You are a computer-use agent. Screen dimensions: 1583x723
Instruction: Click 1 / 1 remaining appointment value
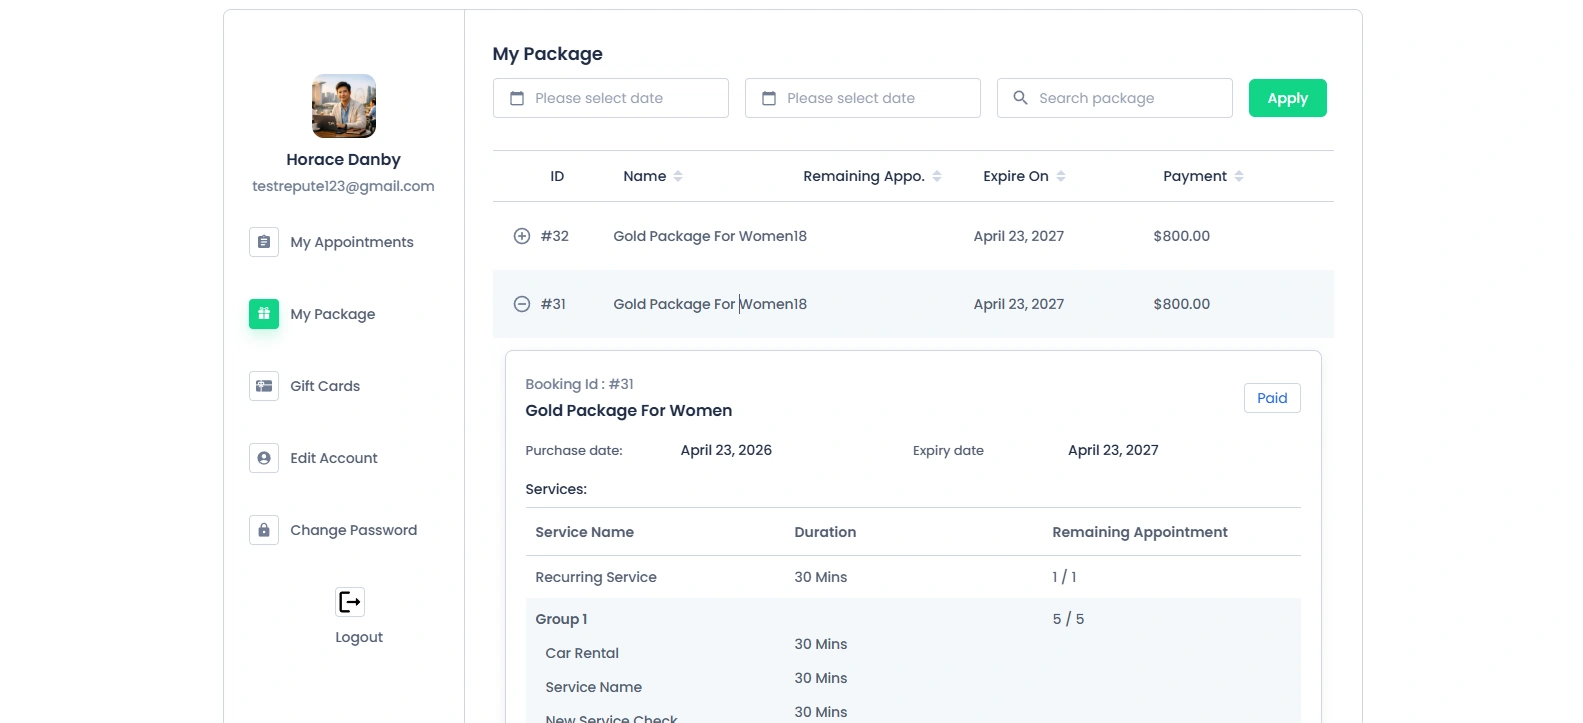coord(1064,577)
